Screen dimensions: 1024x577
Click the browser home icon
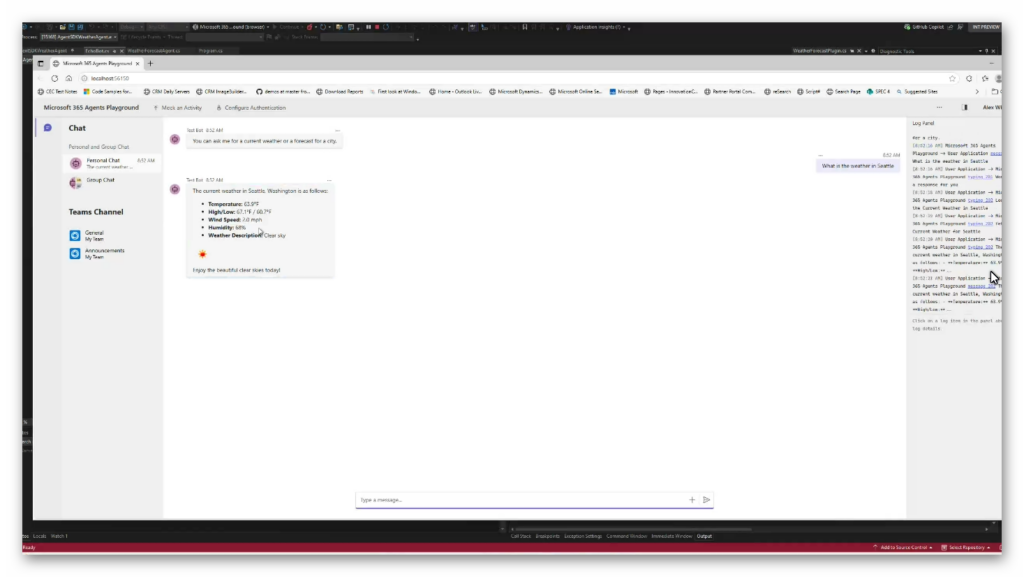pos(69,78)
